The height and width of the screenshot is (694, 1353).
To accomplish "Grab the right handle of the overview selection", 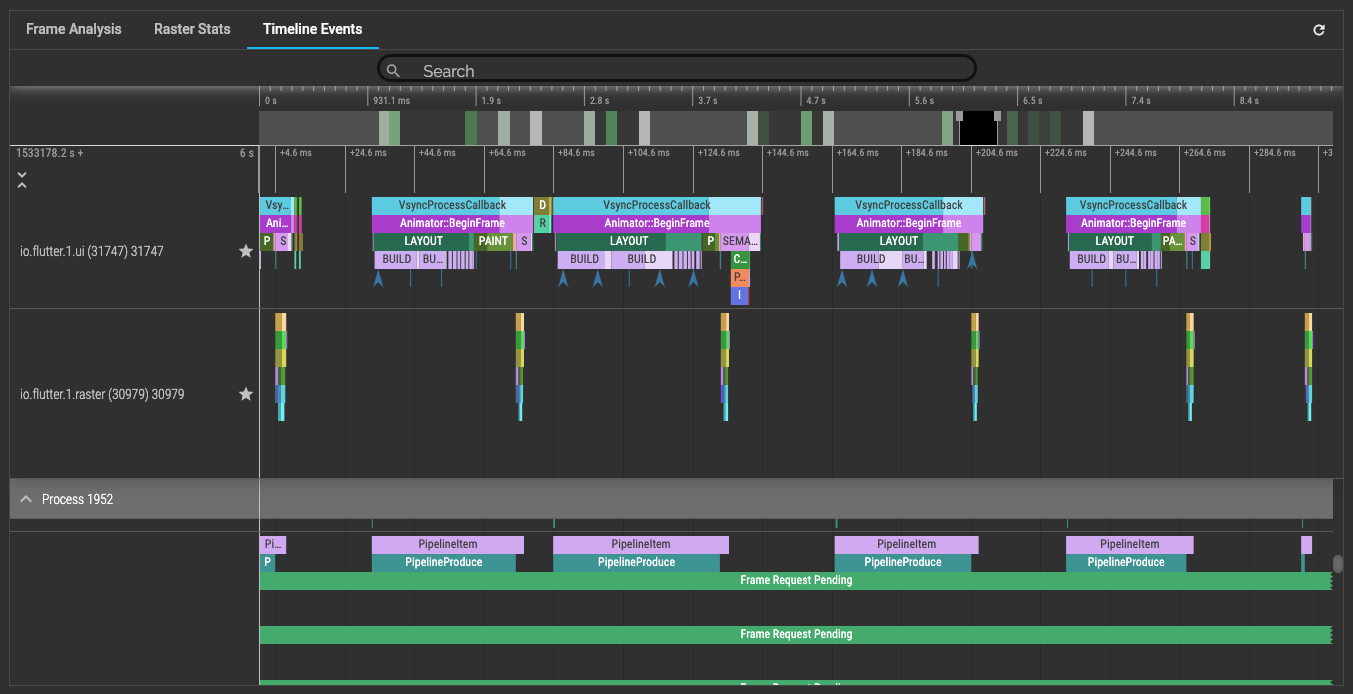I will 997,116.
